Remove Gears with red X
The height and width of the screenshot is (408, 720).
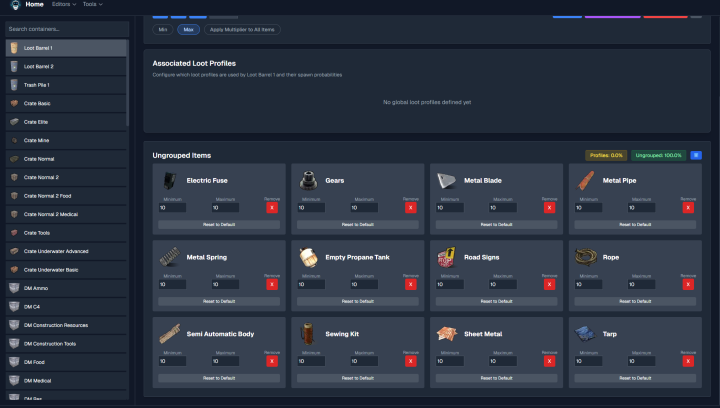pos(411,208)
